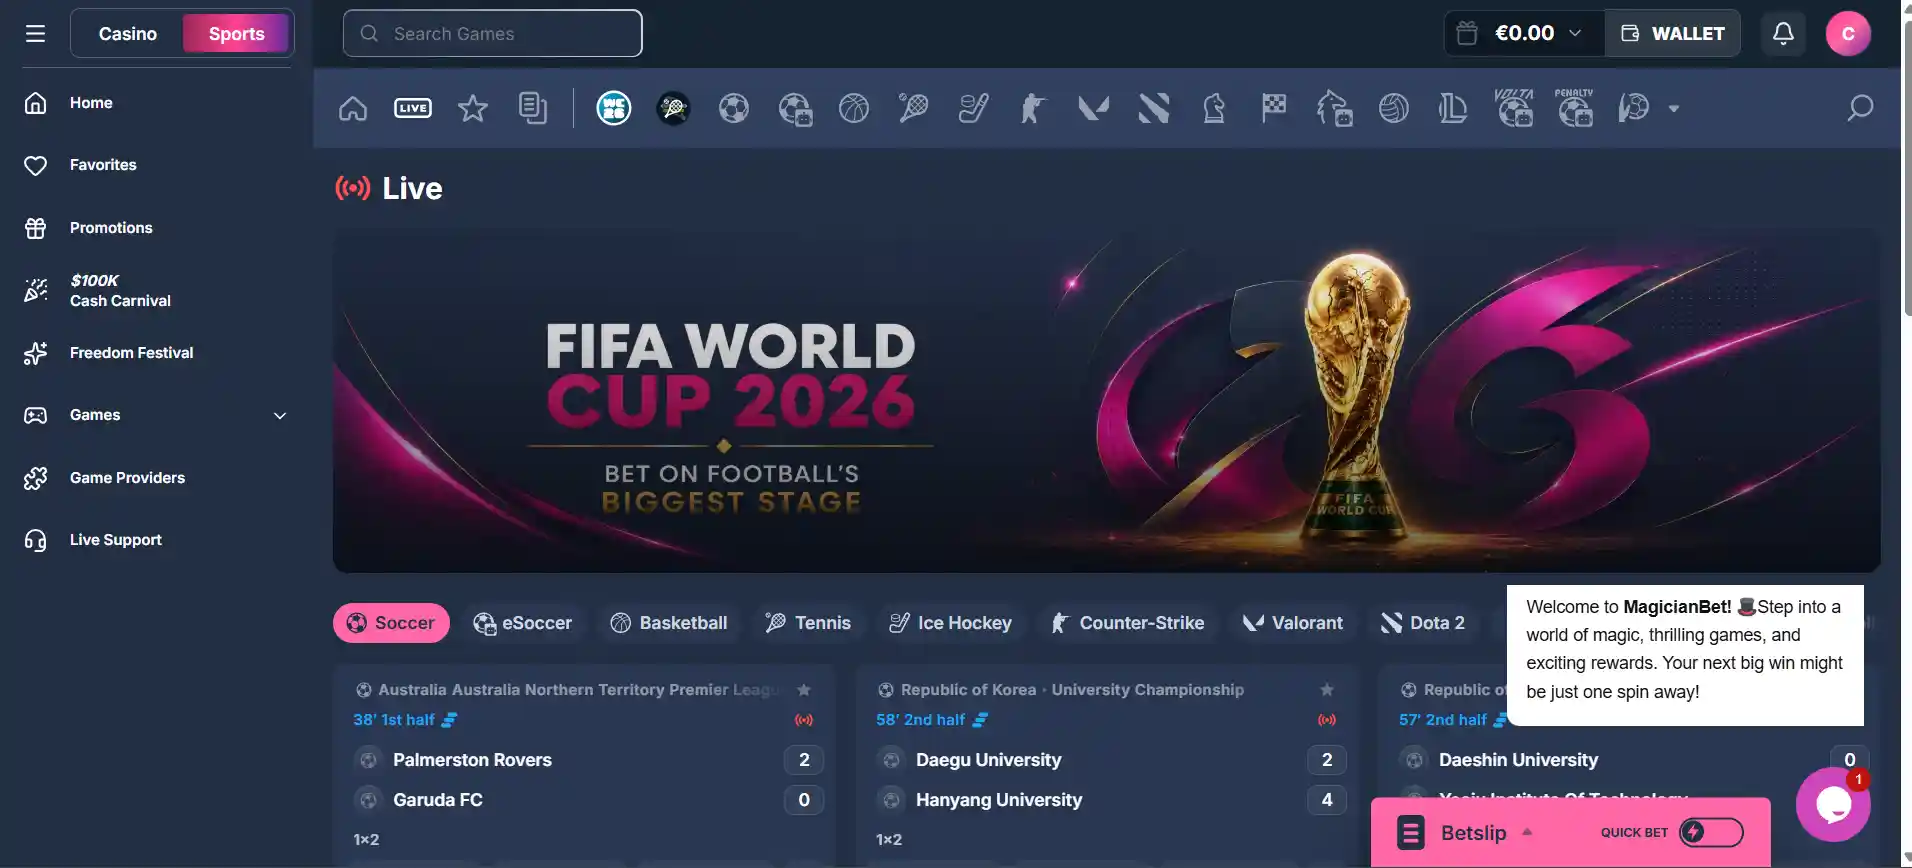Screen dimensions: 1912x868
Task: Select the Valorant icon in toolbar
Action: pyautogui.click(x=1093, y=108)
